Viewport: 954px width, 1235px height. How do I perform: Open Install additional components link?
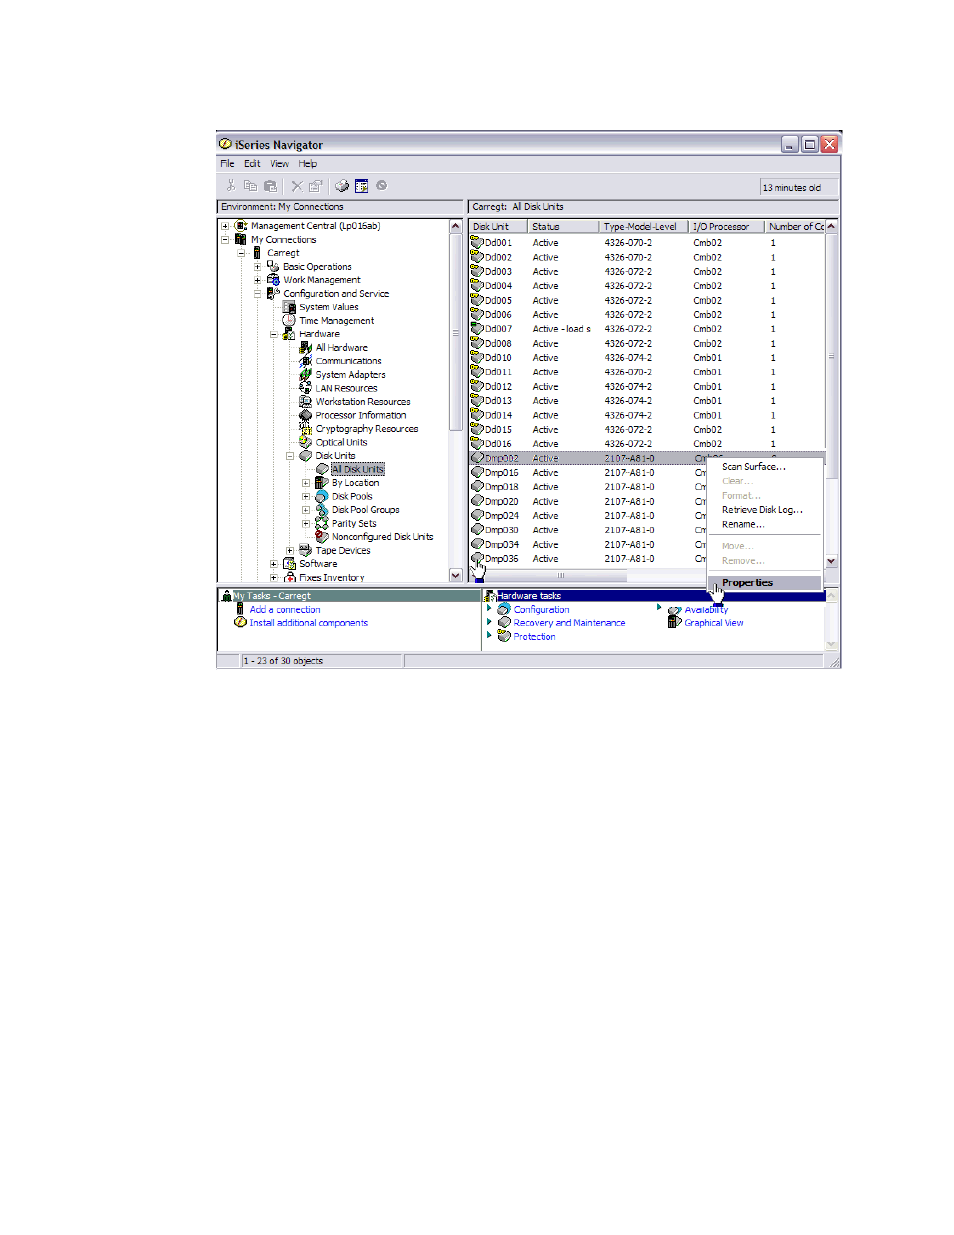tap(309, 623)
